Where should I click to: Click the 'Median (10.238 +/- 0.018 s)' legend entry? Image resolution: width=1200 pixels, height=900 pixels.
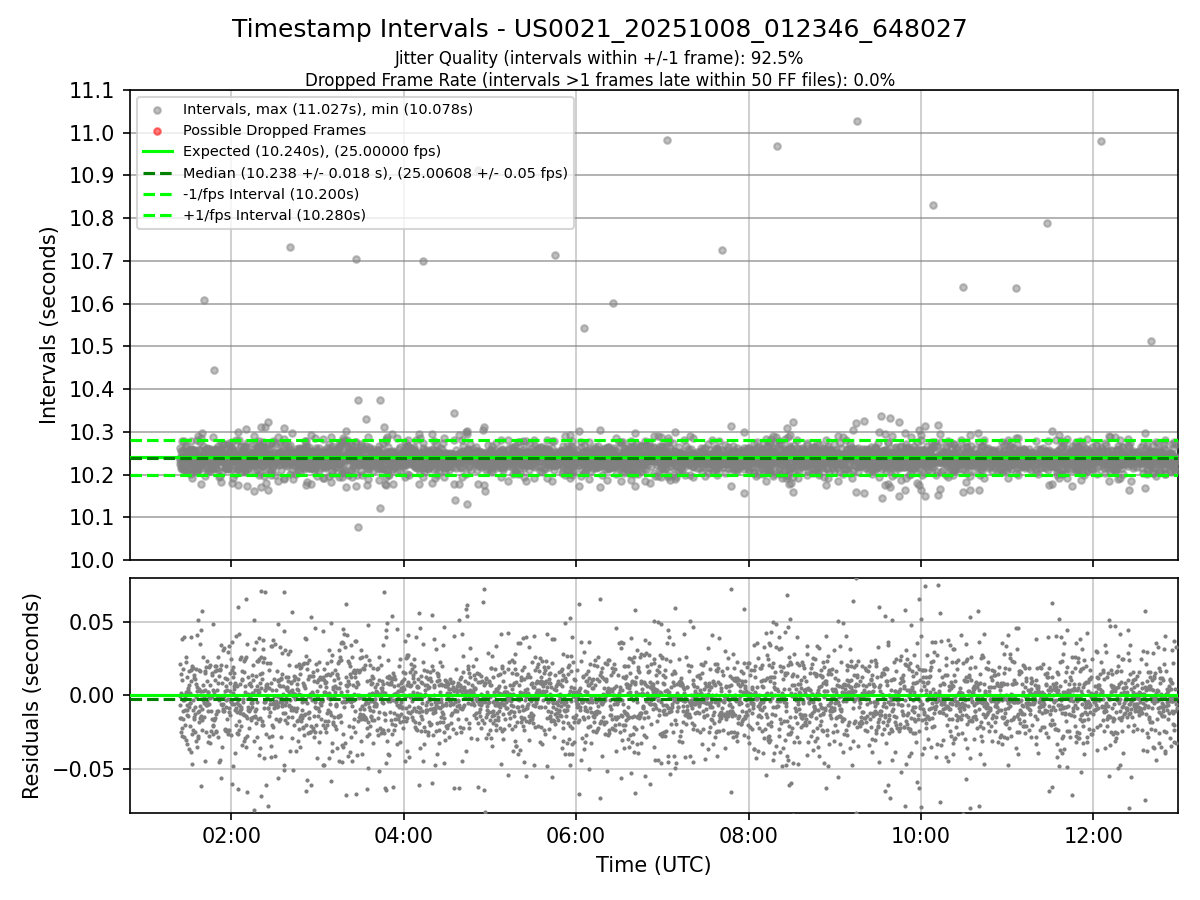tap(375, 173)
